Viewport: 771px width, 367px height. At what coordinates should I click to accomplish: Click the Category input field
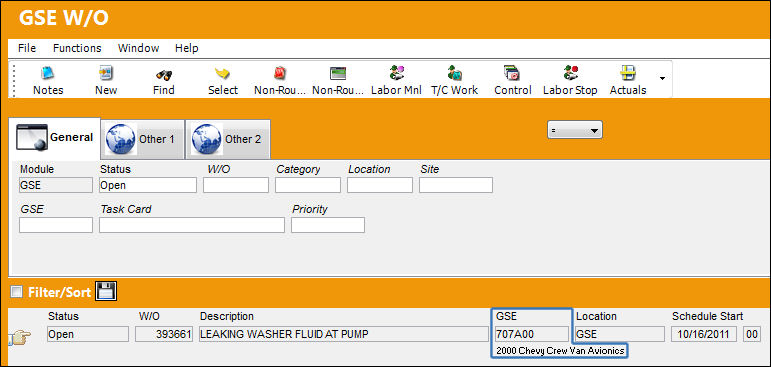308,185
